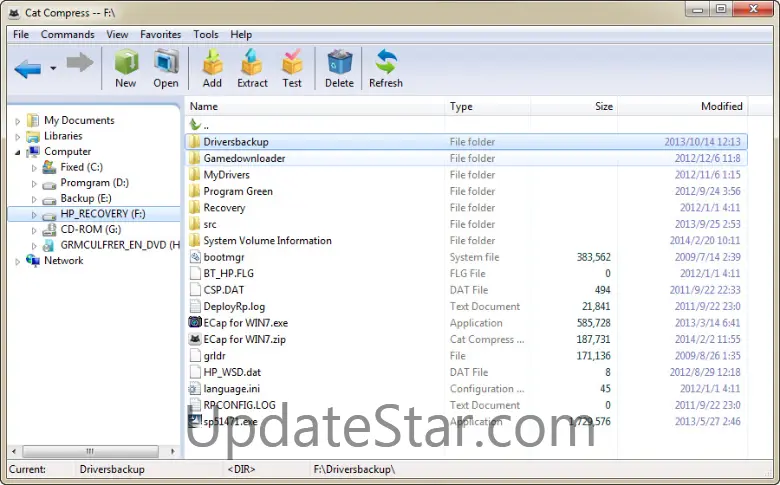780x485 pixels.
Task: Click the file name RPCONFIG.LOG
Action: 239,405
